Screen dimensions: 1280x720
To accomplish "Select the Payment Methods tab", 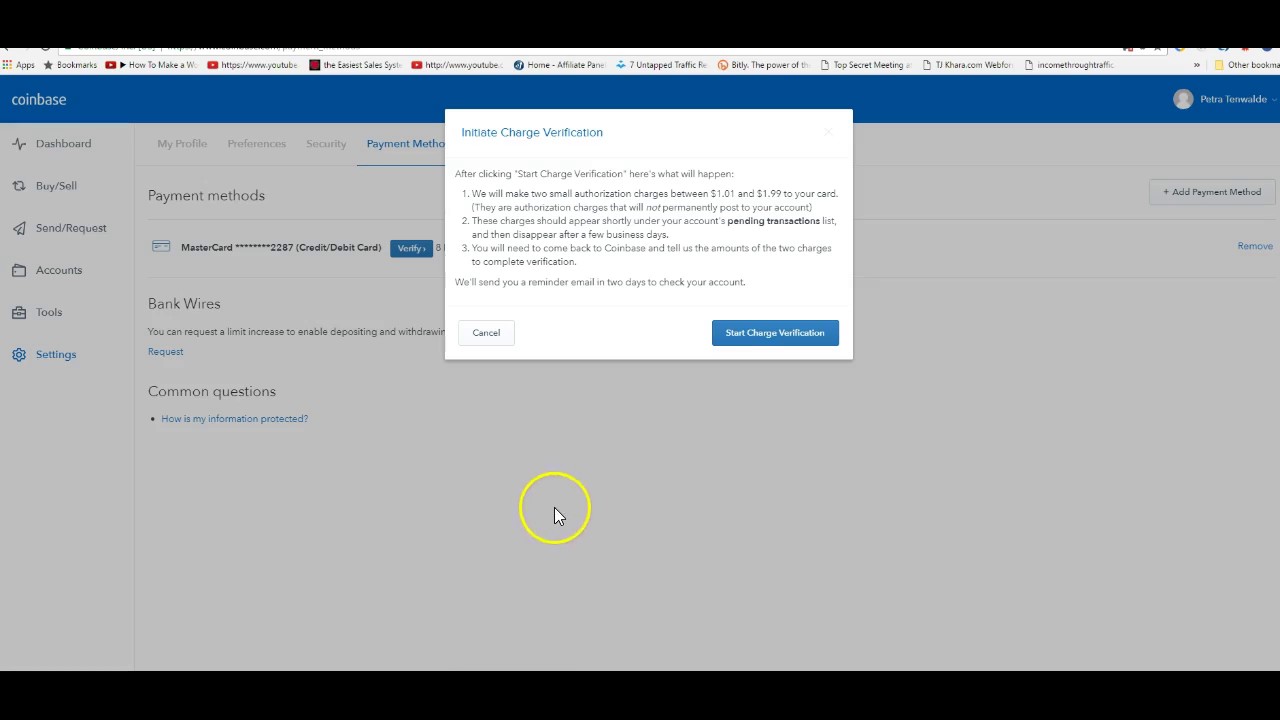I will 405,144.
